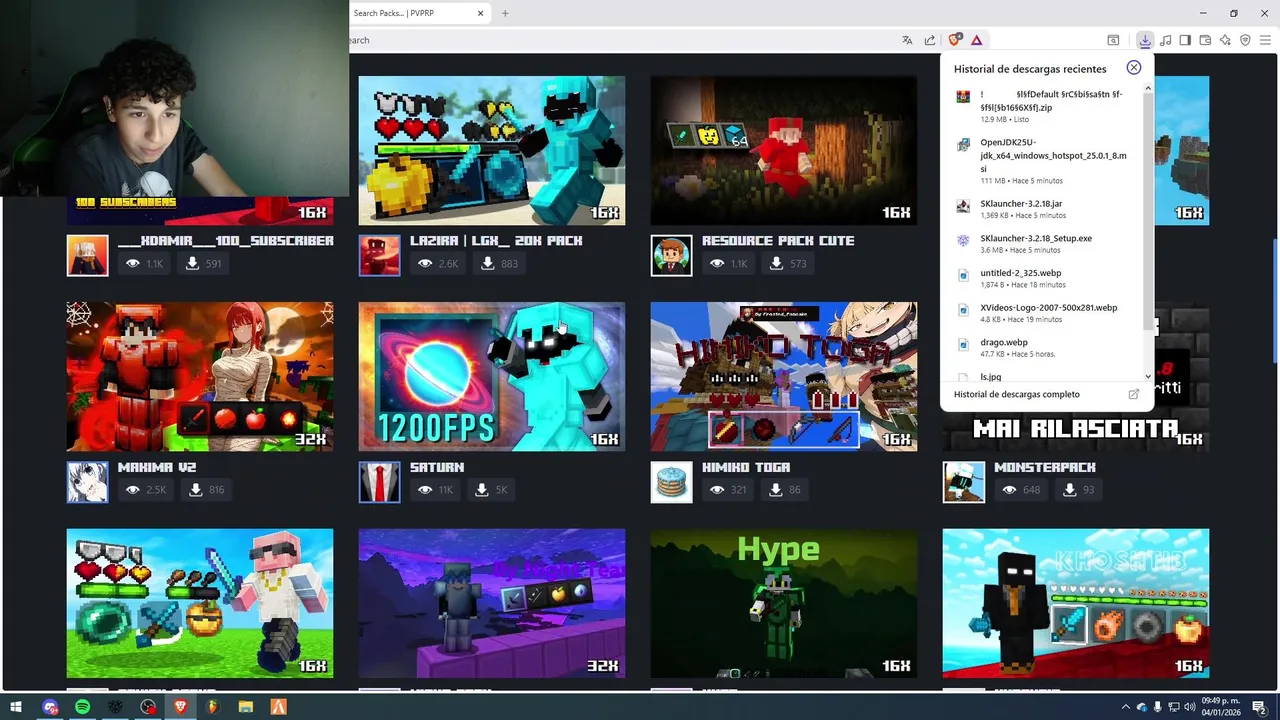
Task: Open the media playlist music-note icon
Action: 1165,40
